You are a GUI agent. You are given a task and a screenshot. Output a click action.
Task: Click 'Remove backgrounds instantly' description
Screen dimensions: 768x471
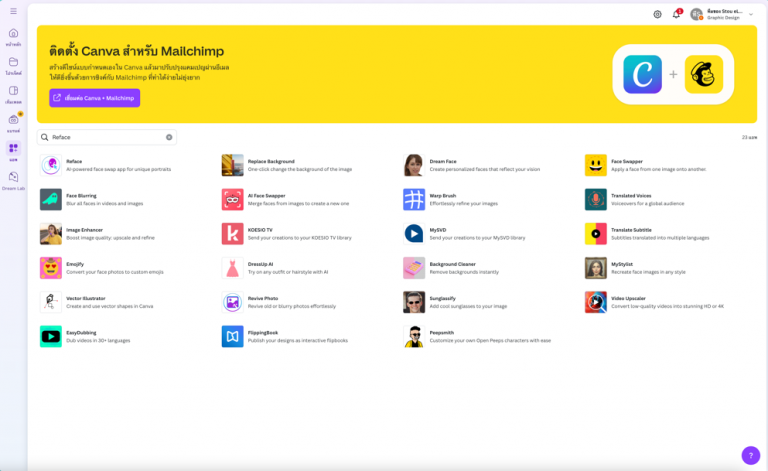[x=464, y=272]
